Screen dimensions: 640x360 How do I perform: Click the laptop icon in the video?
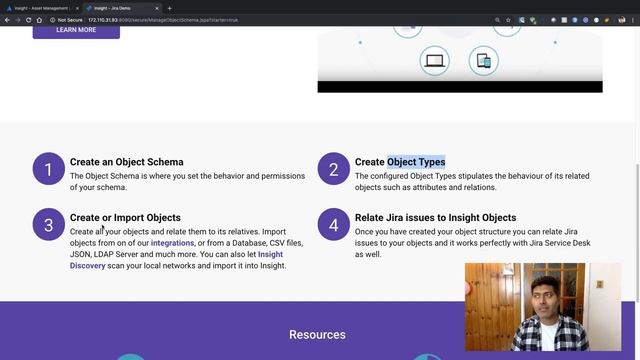coord(434,61)
